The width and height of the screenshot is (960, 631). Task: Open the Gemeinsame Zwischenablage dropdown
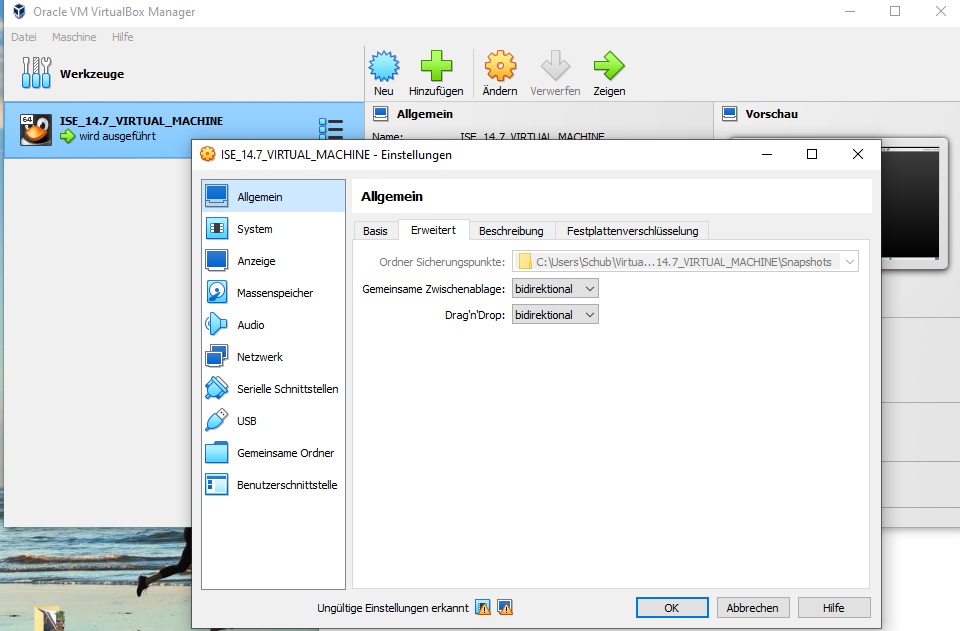(x=555, y=288)
